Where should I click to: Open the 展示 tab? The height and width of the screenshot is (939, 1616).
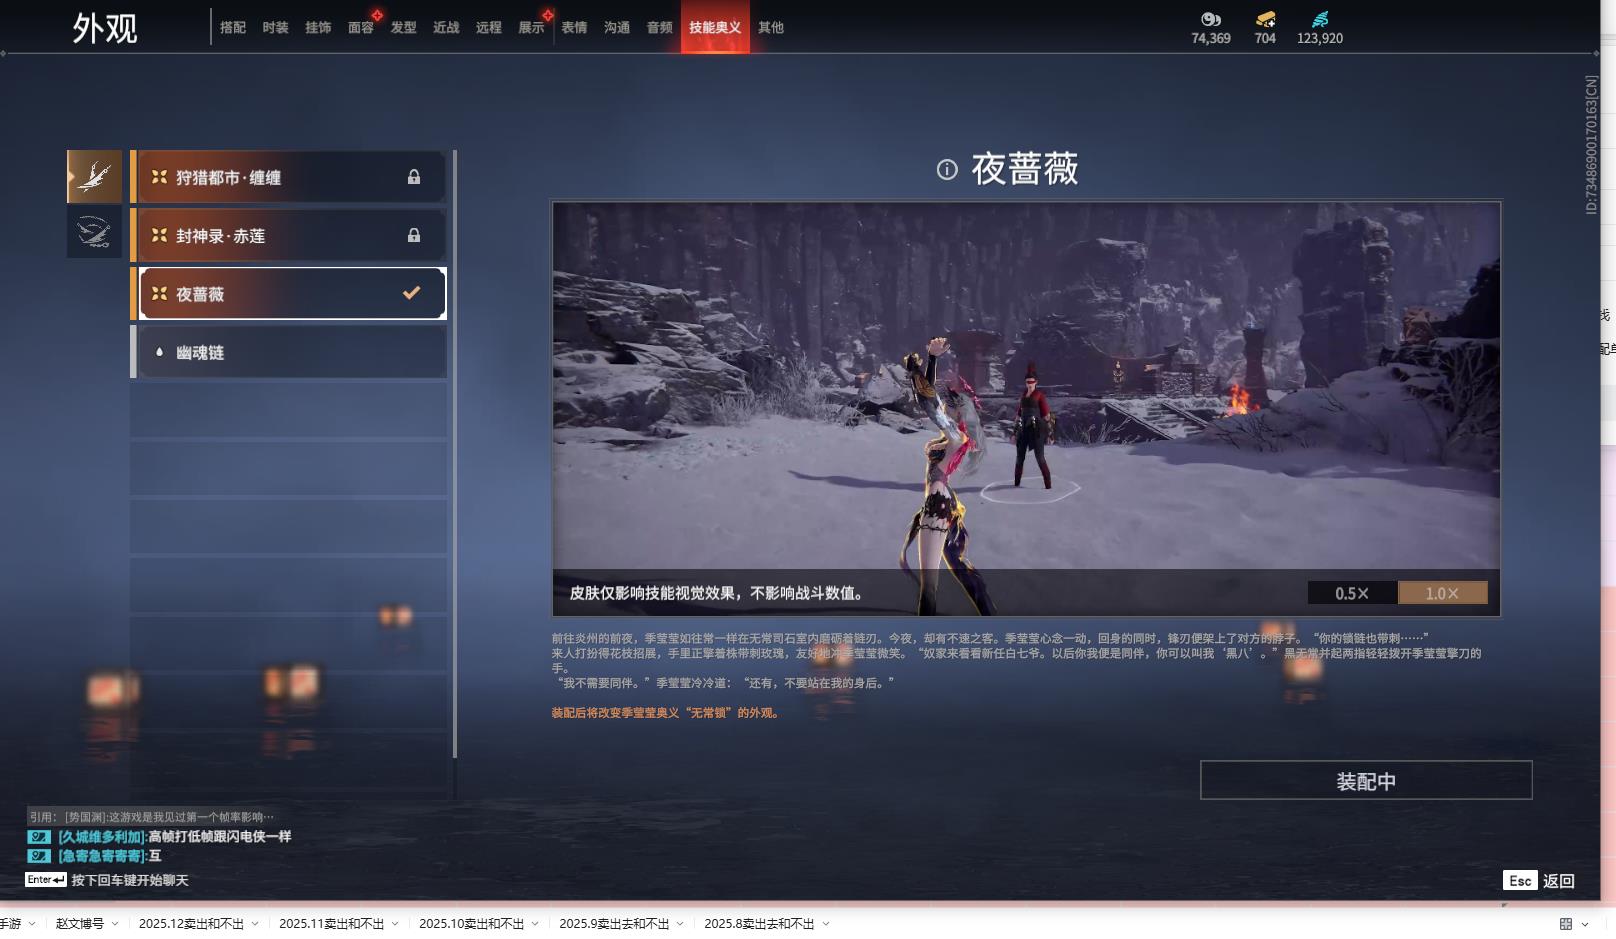[x=531, y=28]
